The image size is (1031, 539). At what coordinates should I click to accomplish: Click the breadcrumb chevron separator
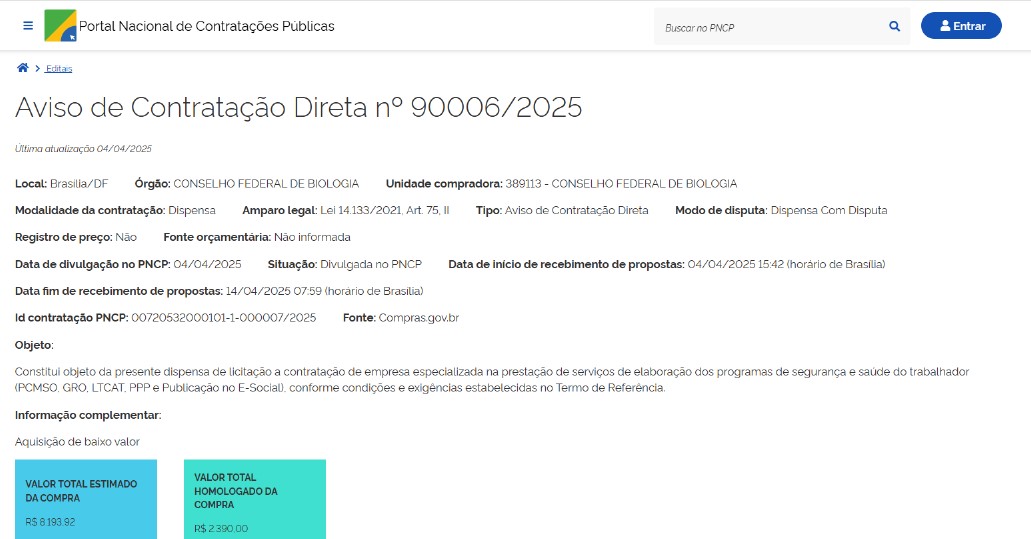tap(37, 68)
